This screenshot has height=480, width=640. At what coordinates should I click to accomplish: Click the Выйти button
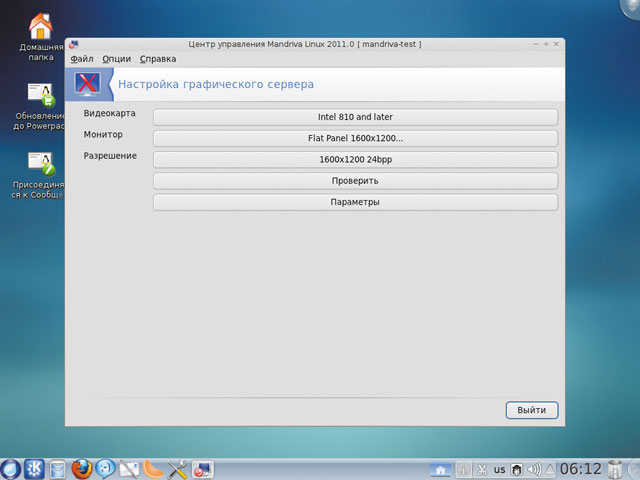[532, 410]
